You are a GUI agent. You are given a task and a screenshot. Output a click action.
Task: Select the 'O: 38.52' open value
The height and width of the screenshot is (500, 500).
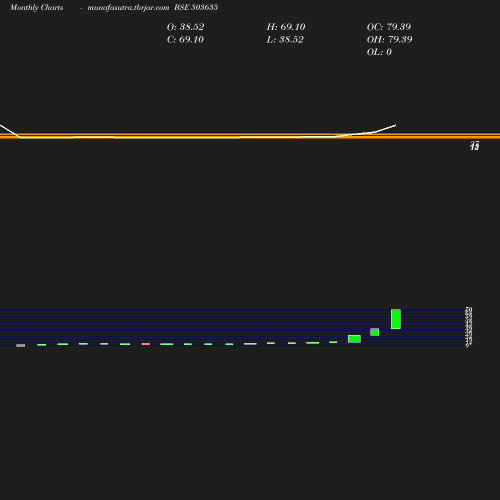(185, 27)
